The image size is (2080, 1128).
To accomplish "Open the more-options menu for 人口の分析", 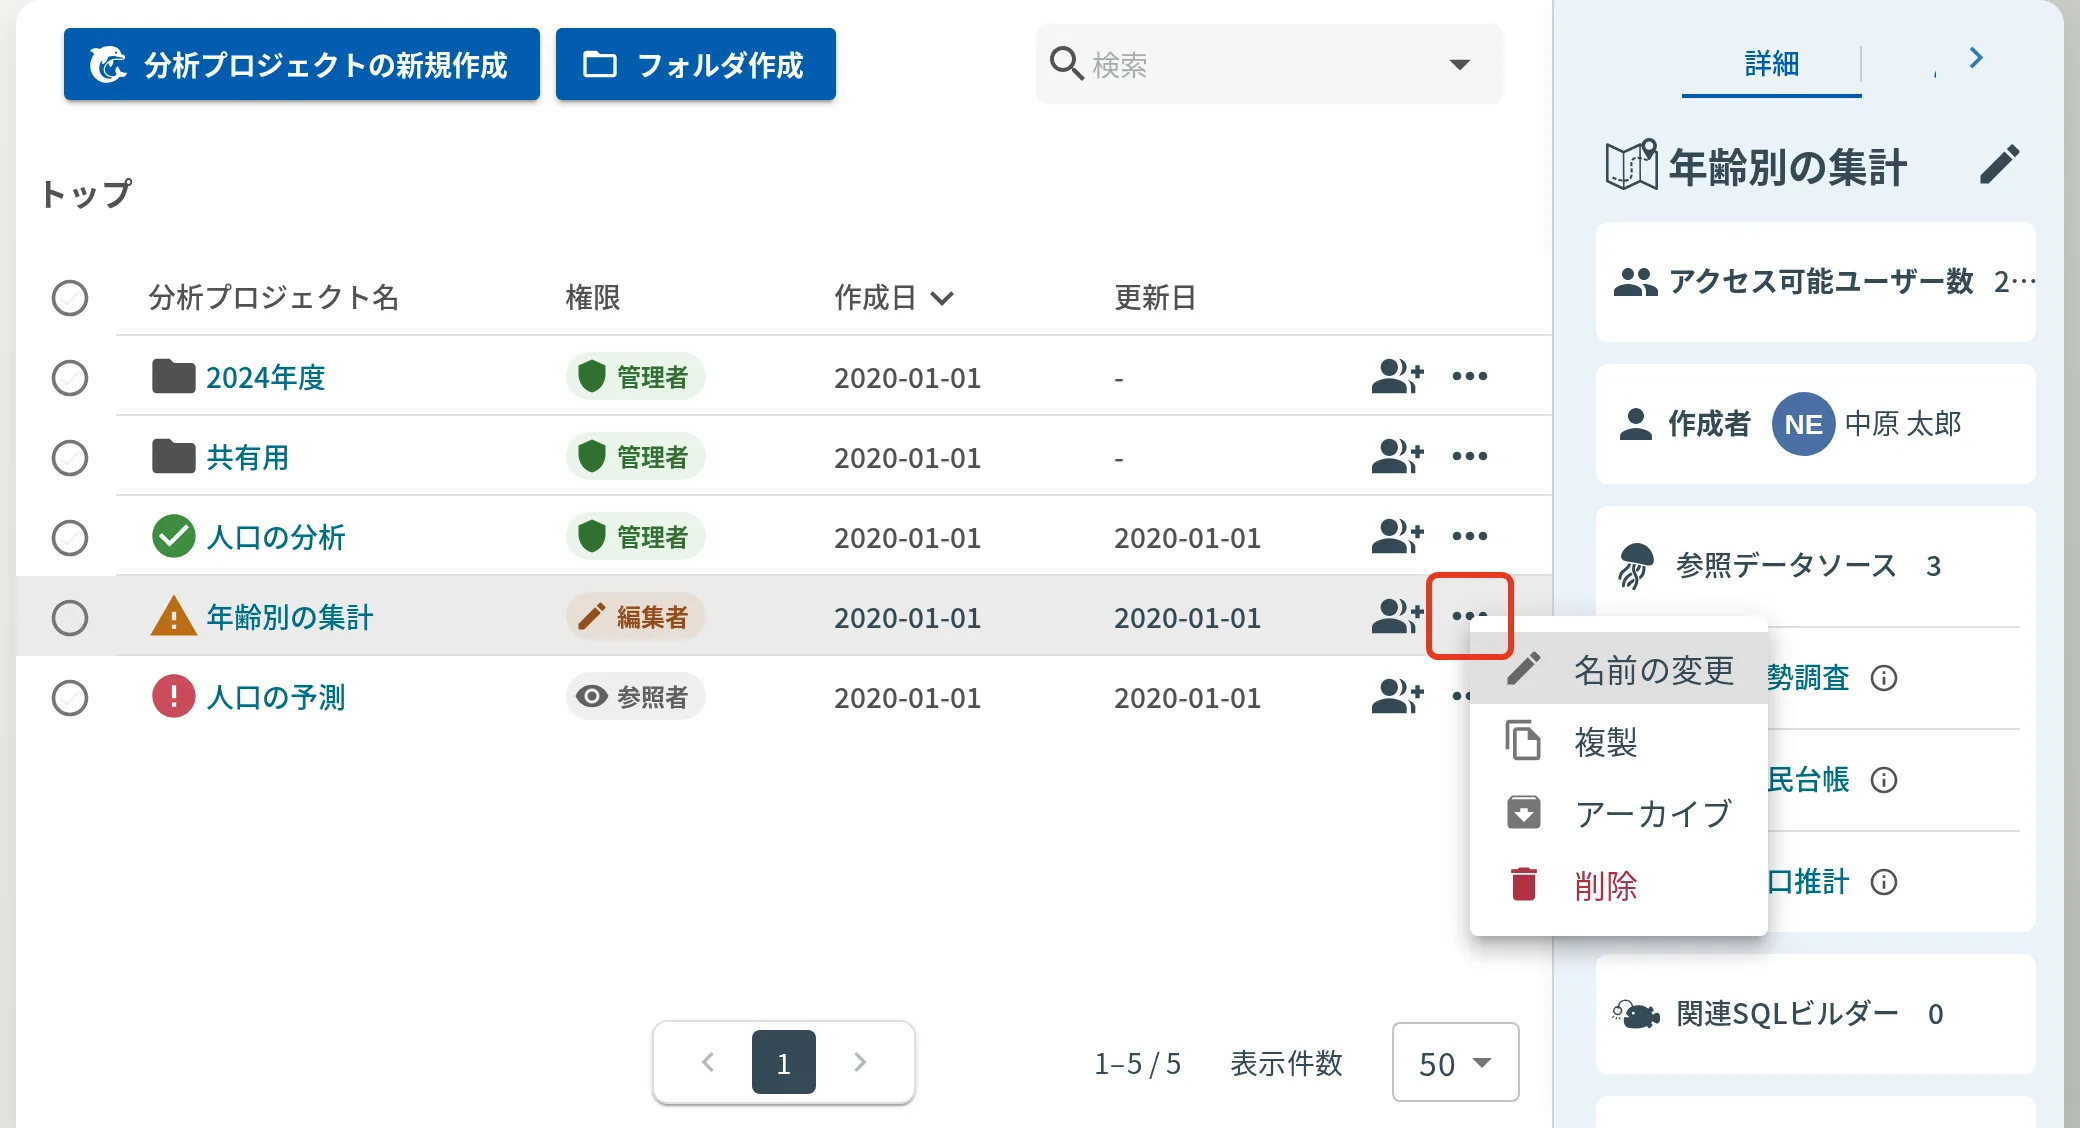I will [1469, 537].
